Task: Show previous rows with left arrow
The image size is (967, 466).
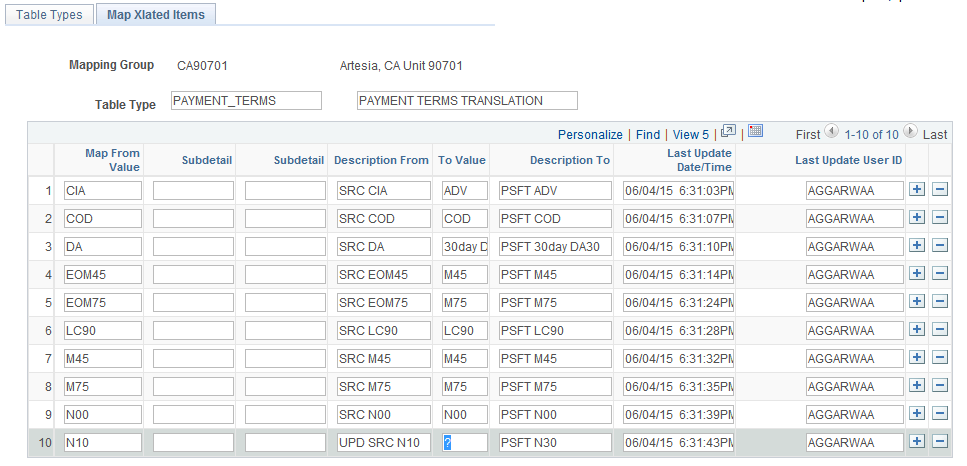Action: click(x=831, y=132)
